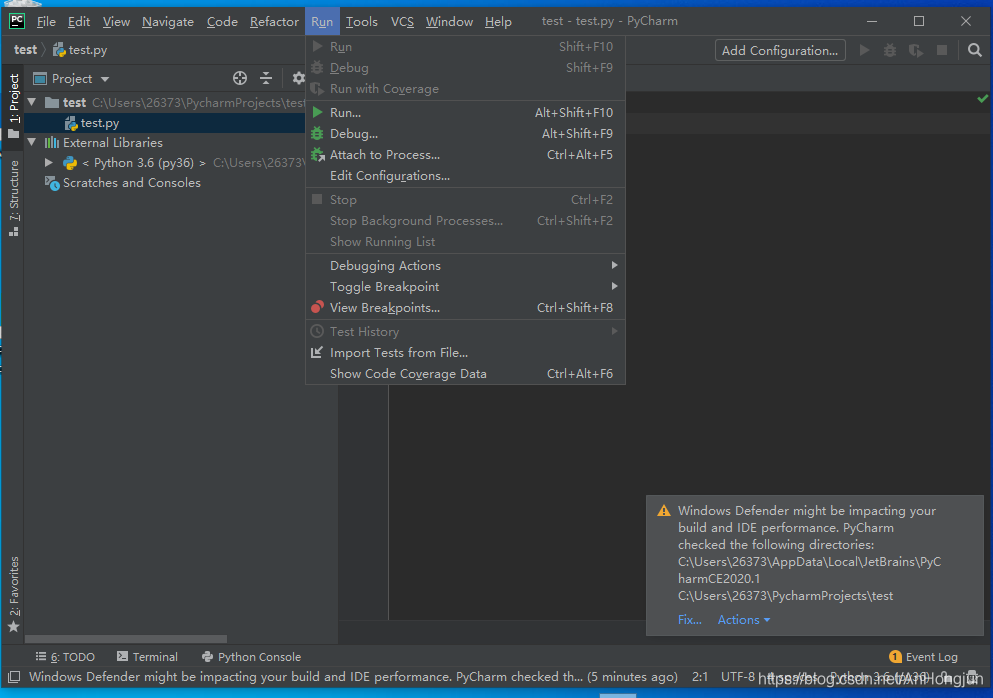Click the test.py breadcrumb in navigation bar

(x=80, y=49)
